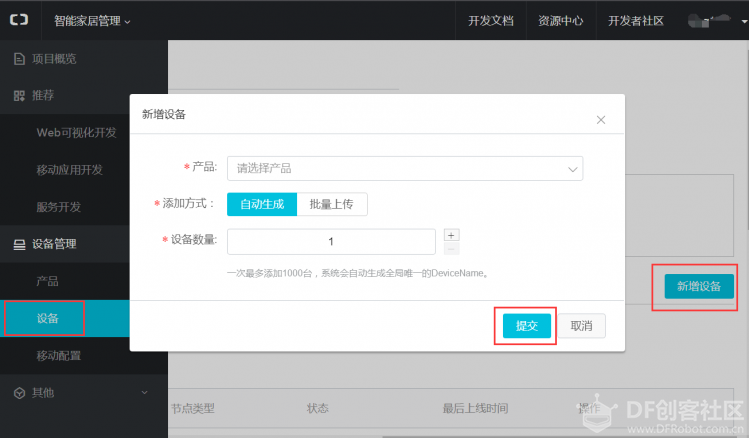Close the 新增设备 dialog
Image resolution: width=749 pixels, height=438 pixels.
[x=601, y=120]
